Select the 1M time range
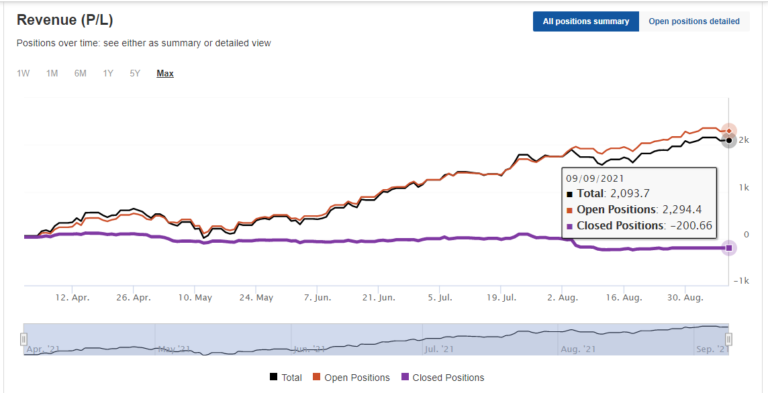The width and height of the screenshot is (768, 393). click(52, 74)
